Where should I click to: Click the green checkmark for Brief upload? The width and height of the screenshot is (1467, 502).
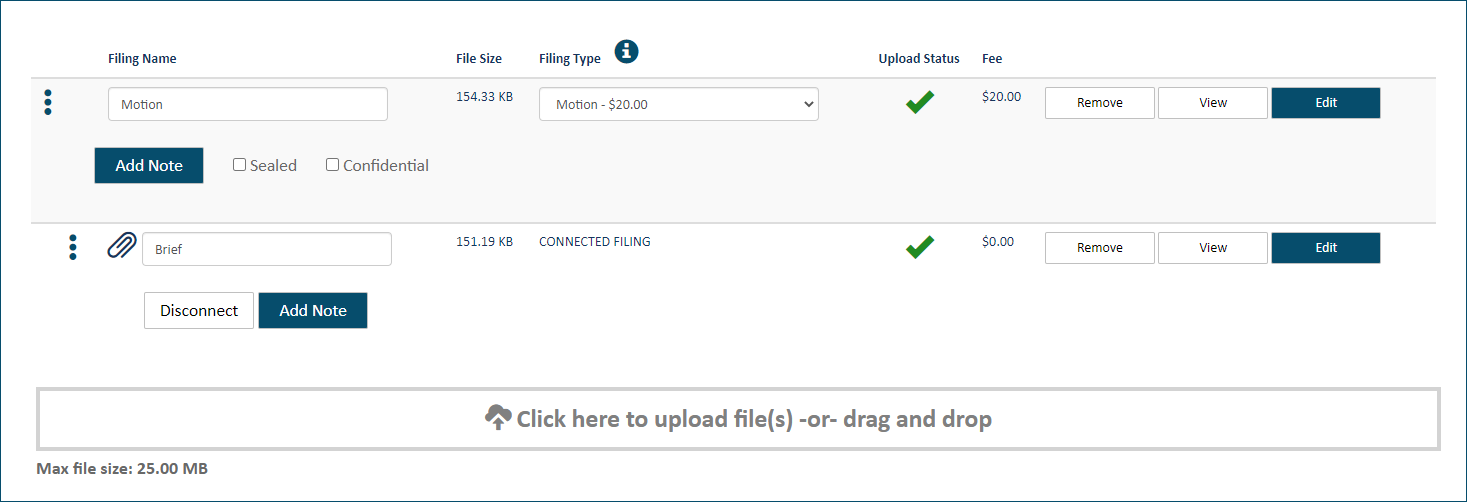point(920,247)
